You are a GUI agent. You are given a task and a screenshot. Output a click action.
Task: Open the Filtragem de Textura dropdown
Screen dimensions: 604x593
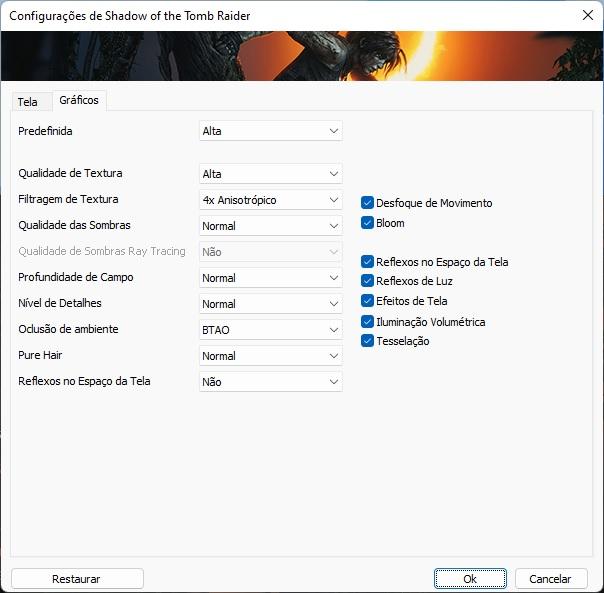pos(270,200)
